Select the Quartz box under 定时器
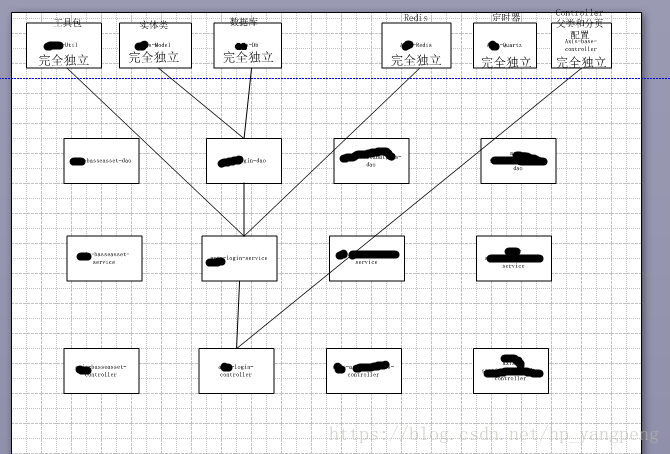Image resolution: width=670 pixels, height=454 pixels. pos(504,46)
